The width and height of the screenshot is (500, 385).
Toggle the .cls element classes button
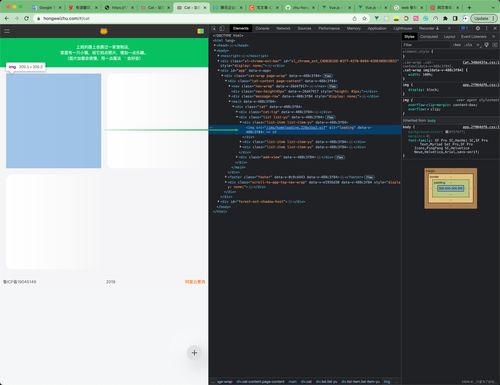tap(469, 45)
